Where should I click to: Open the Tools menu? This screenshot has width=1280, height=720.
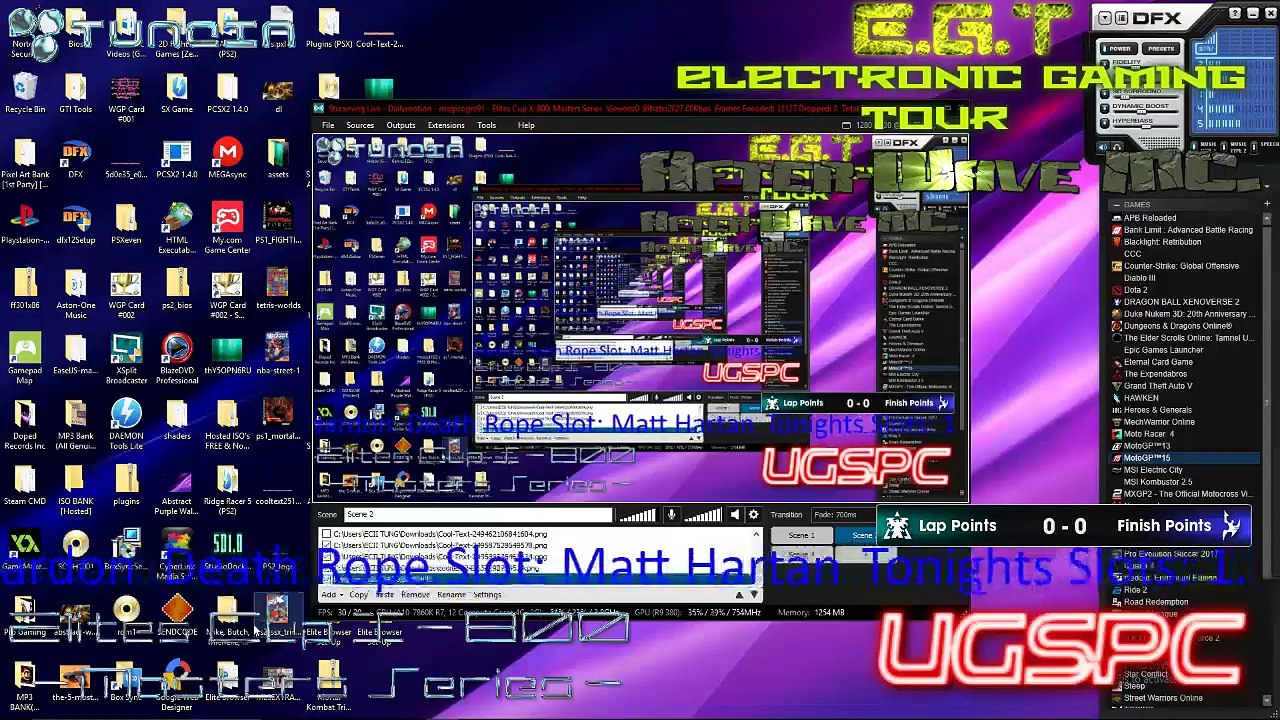(487, 126)
